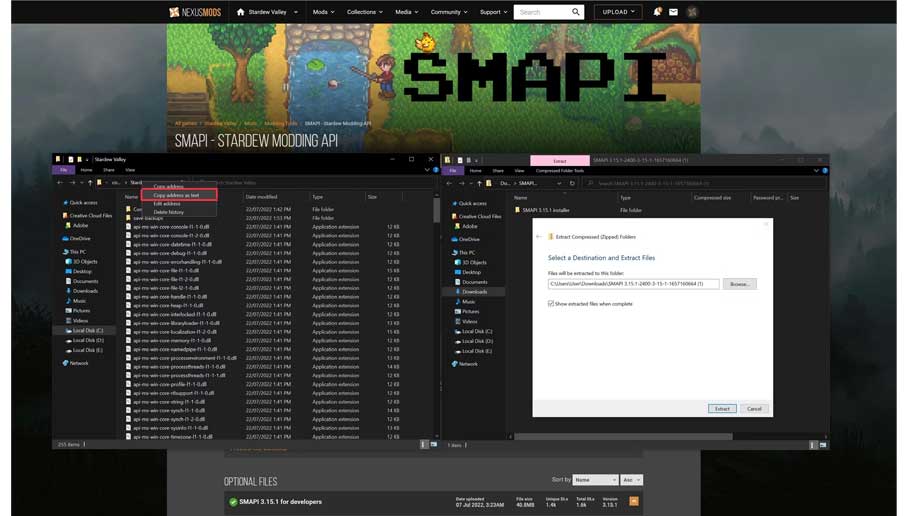Screen dimensions: 908x516
Task: Open View tab in Stardew Valley window
Action: 130,170
